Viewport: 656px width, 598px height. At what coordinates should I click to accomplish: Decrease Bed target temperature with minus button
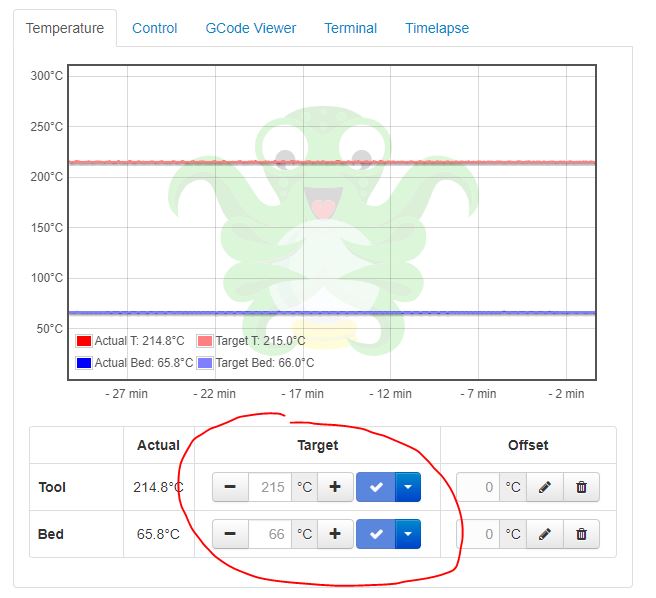click(x=230, y=534)
